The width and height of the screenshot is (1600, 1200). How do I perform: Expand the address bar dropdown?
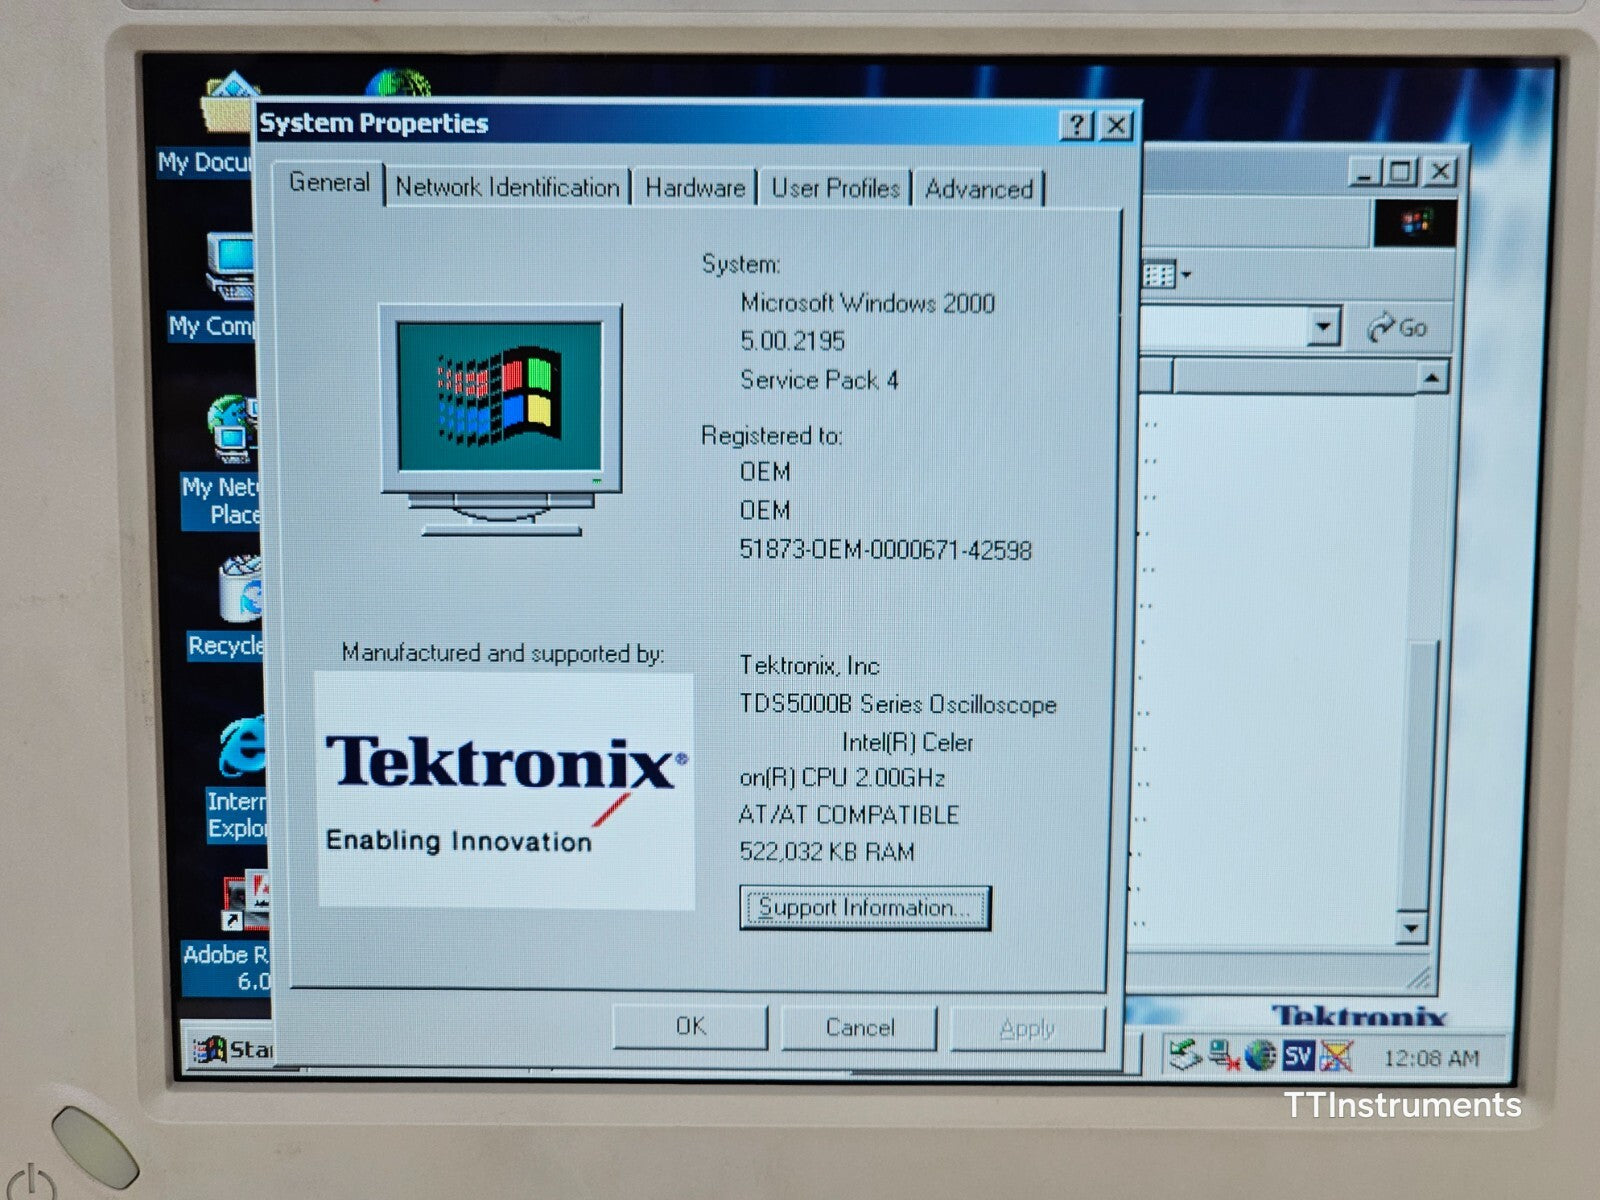tap(1325, 326)
